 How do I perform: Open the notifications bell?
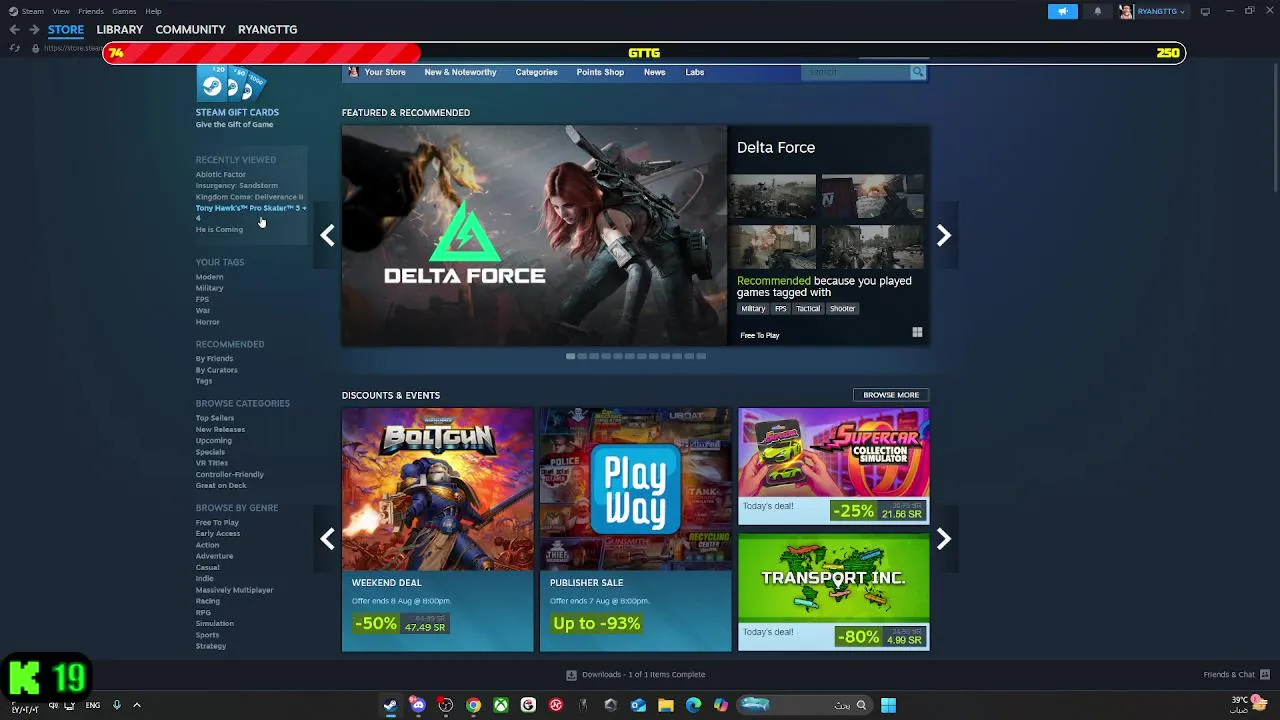(1097, 11)
